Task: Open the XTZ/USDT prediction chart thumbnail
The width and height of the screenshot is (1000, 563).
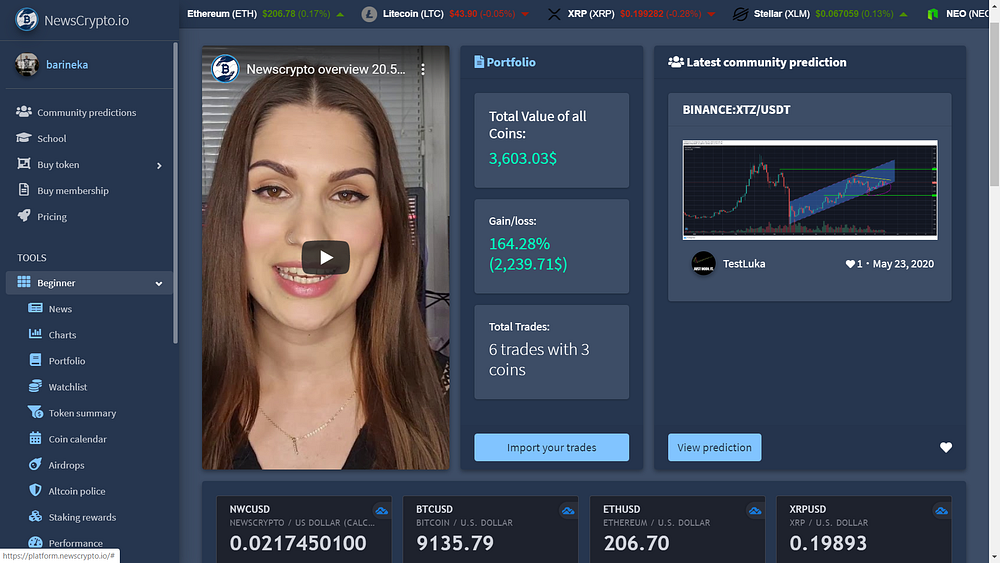Action: (810, 190)
